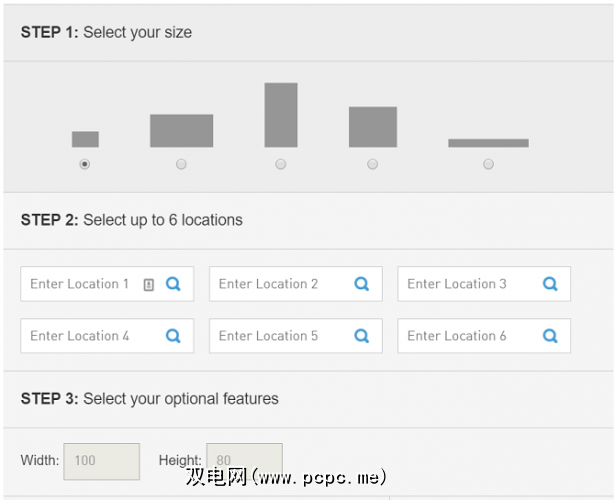The image size is (615, 500).
Task: Click the search icon in Location 3
Action: (550, 284)
